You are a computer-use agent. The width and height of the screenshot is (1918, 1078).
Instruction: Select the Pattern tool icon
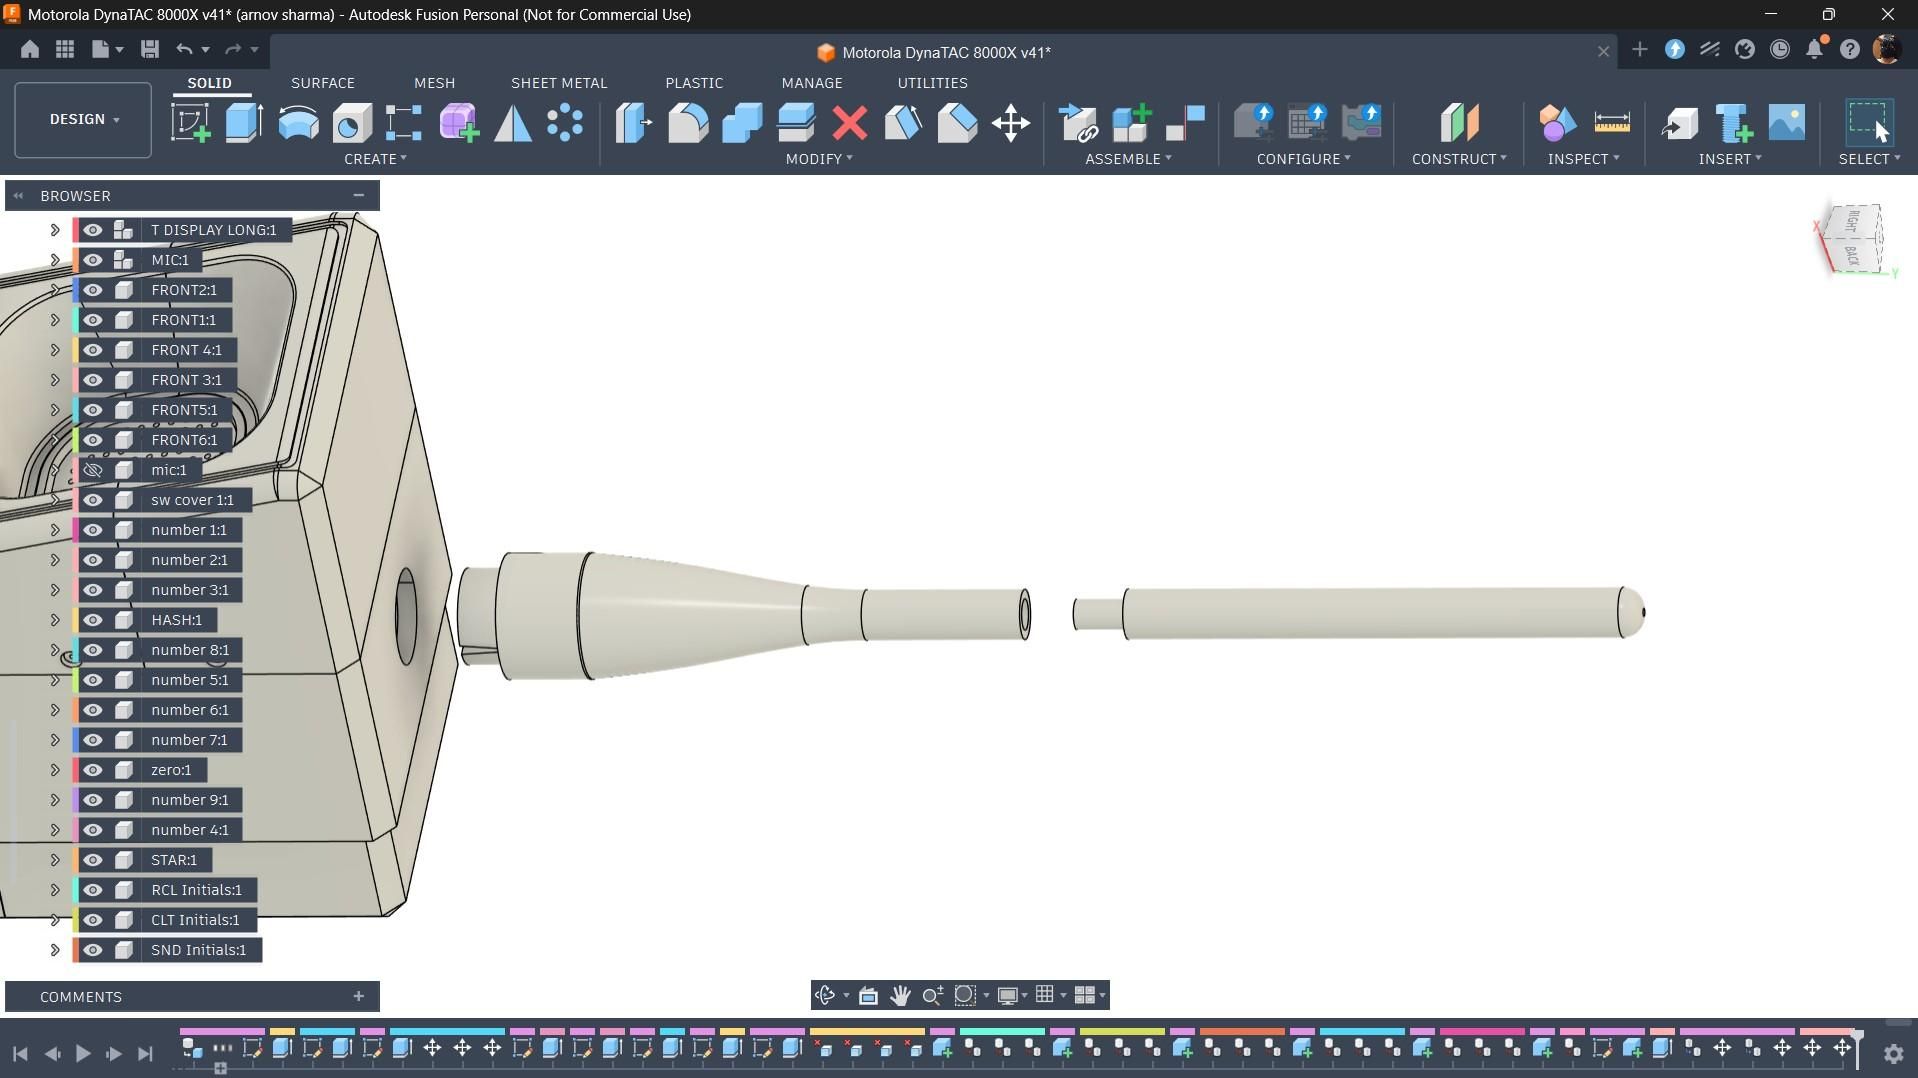pos(566,123)
